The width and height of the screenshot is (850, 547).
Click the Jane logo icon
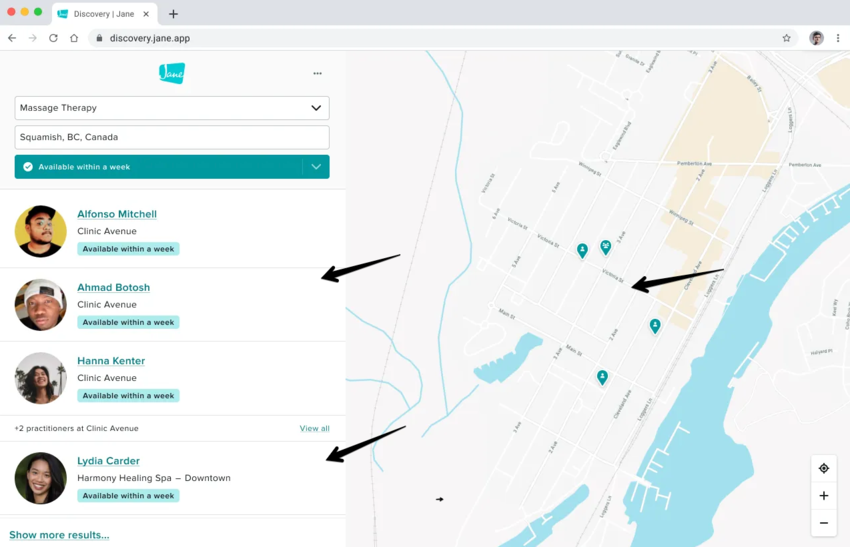[172, 73]
